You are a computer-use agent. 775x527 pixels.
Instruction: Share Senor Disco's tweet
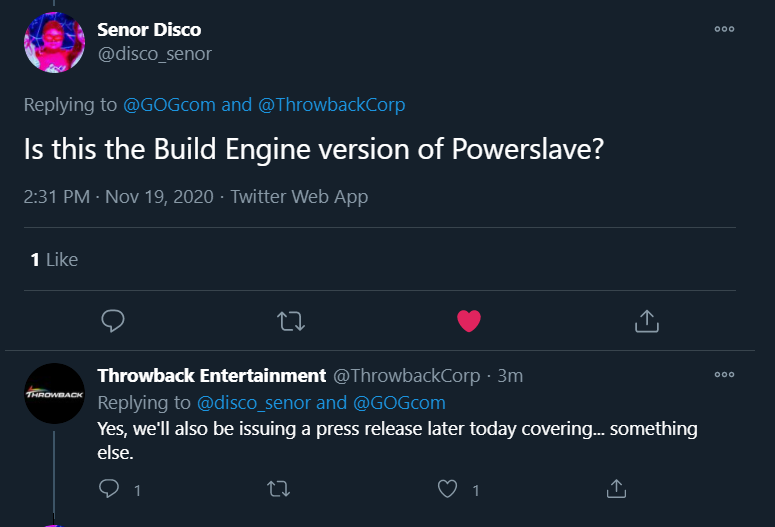tap(646, 321)
